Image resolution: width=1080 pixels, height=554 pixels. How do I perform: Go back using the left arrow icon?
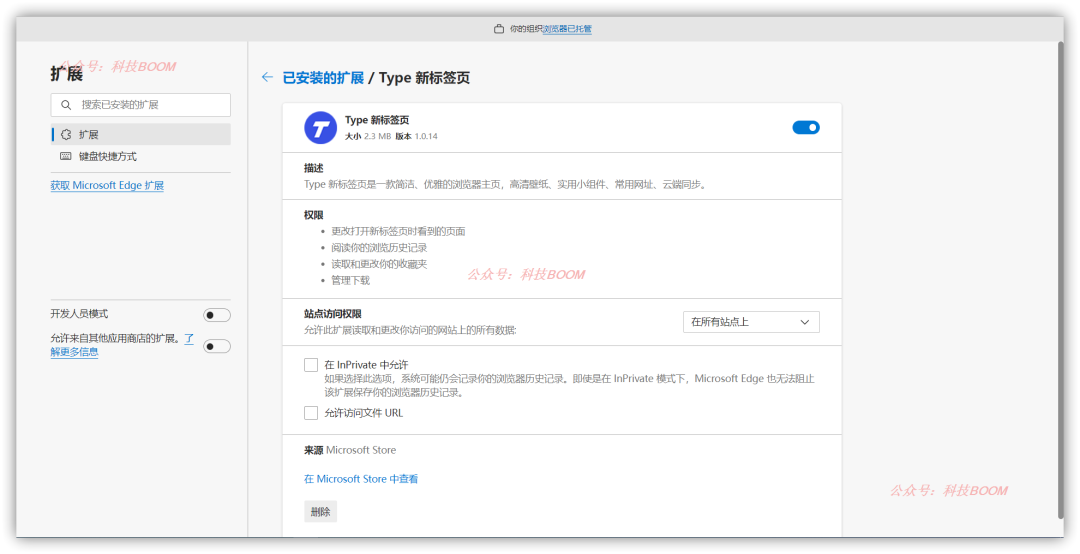pyautogui.click(x=267, y=77)
